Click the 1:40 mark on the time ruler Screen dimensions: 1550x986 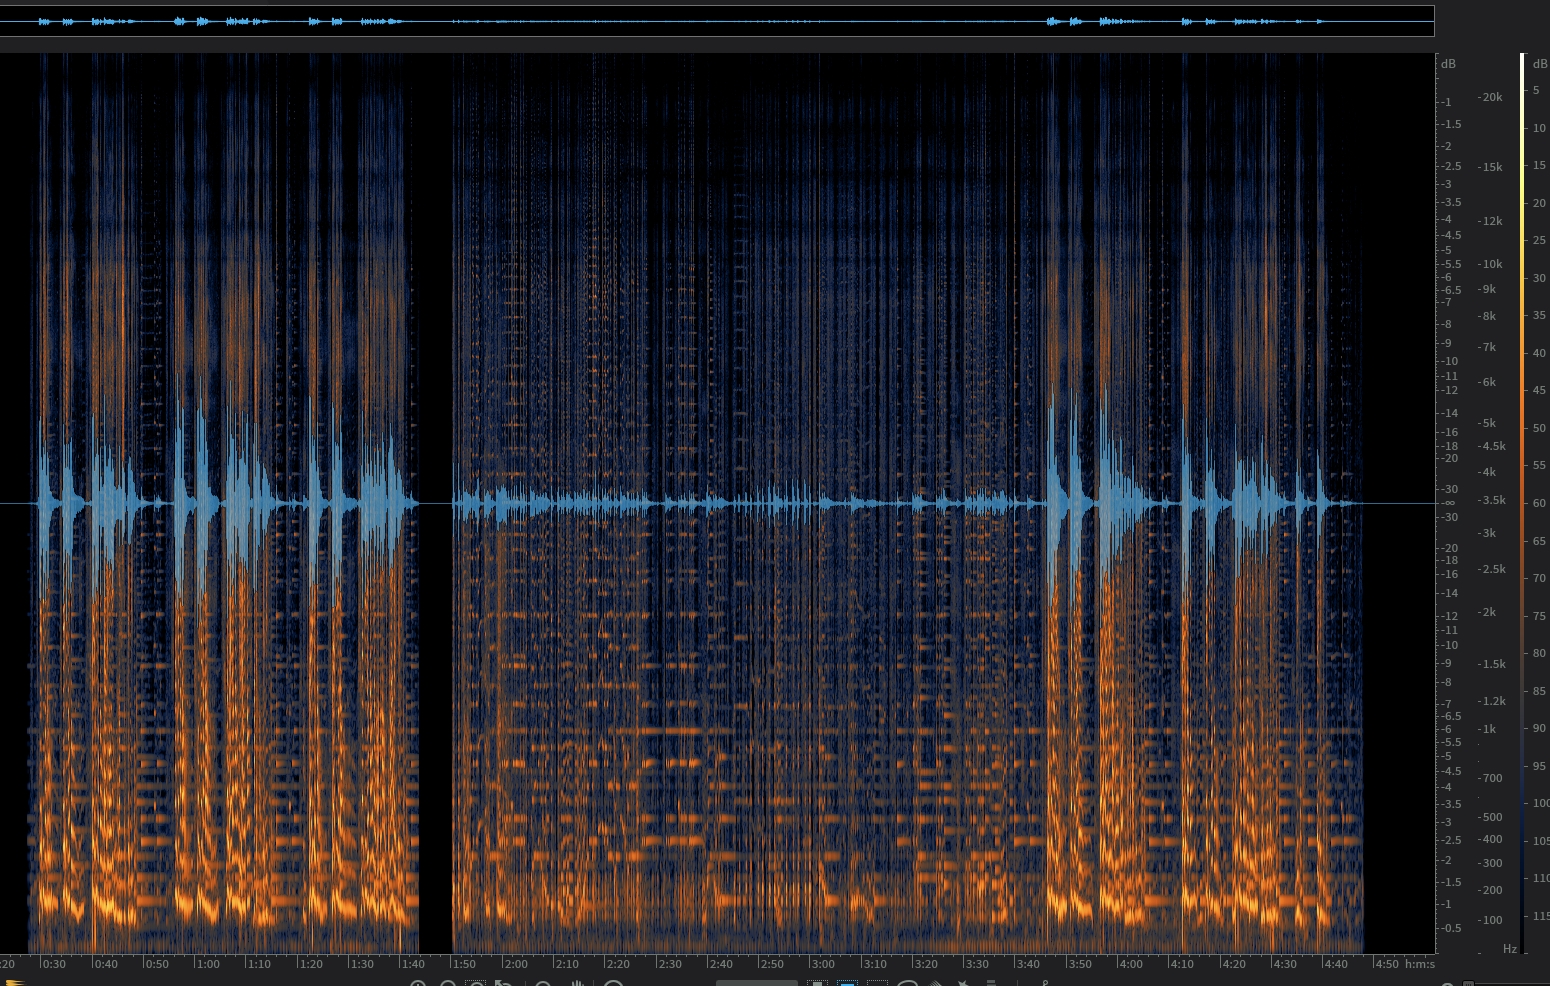[x=413, y=964]
